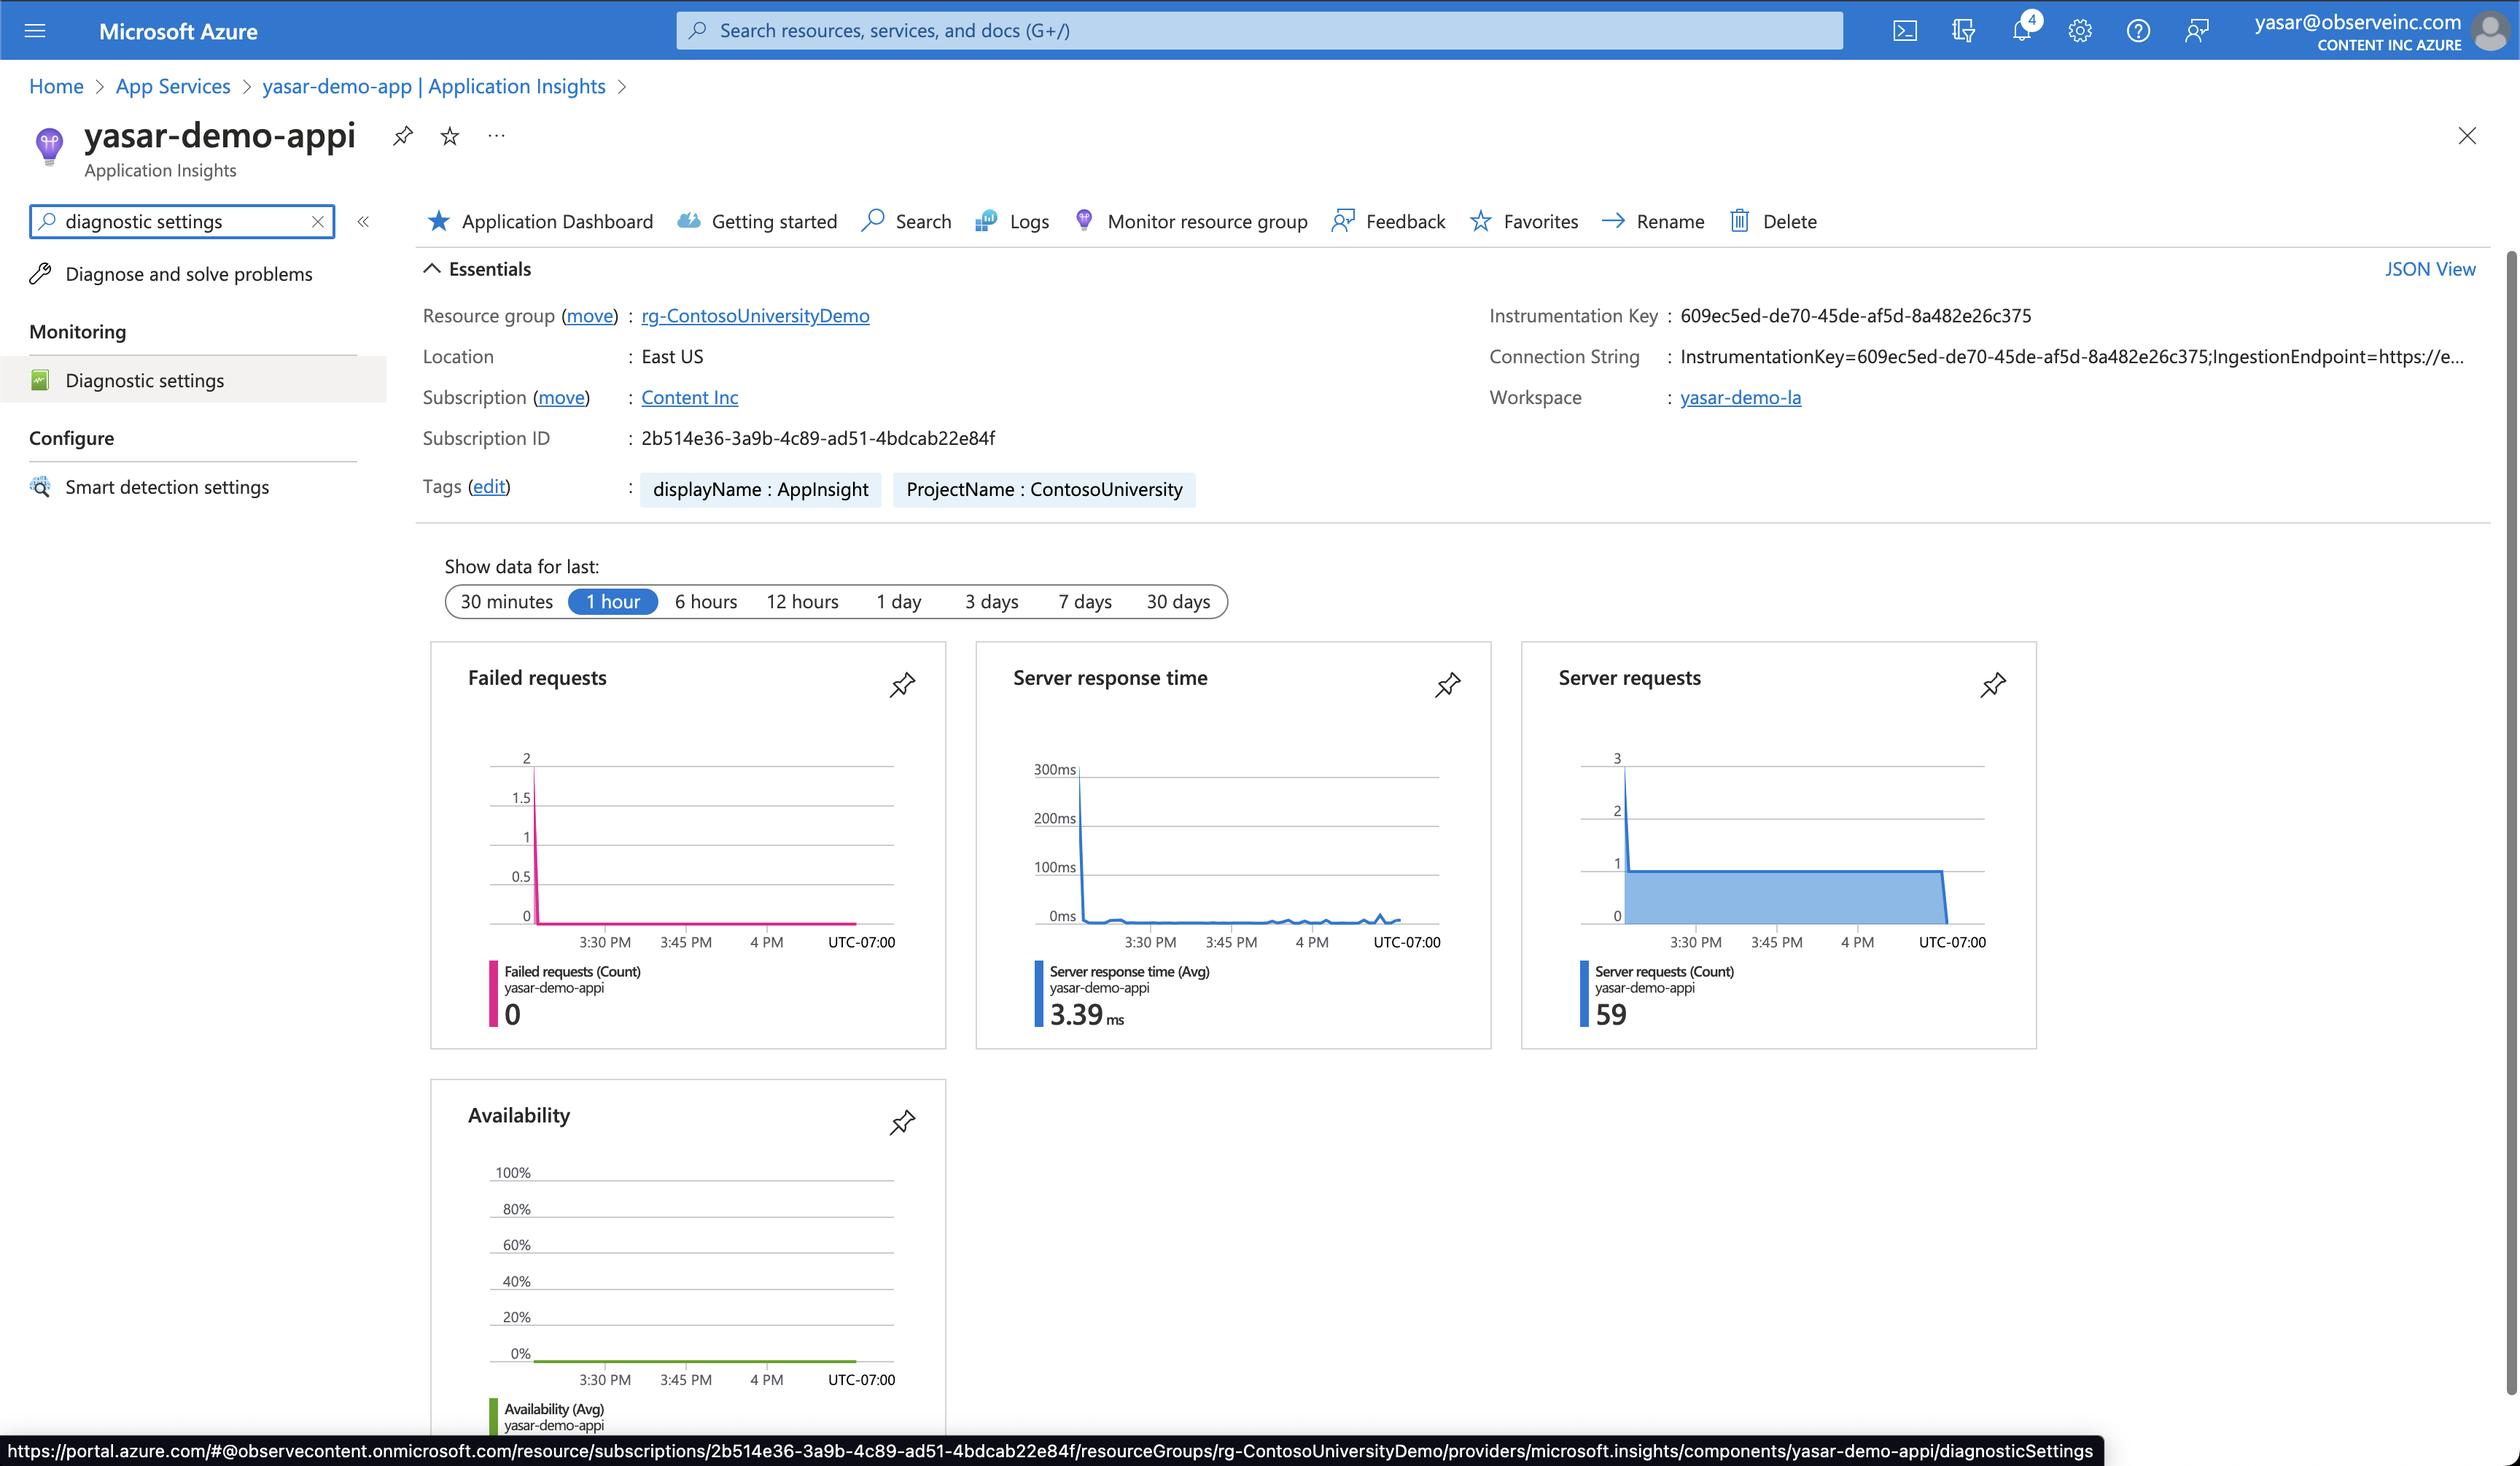Switch data range to 12 hours

tap(802, 602)
